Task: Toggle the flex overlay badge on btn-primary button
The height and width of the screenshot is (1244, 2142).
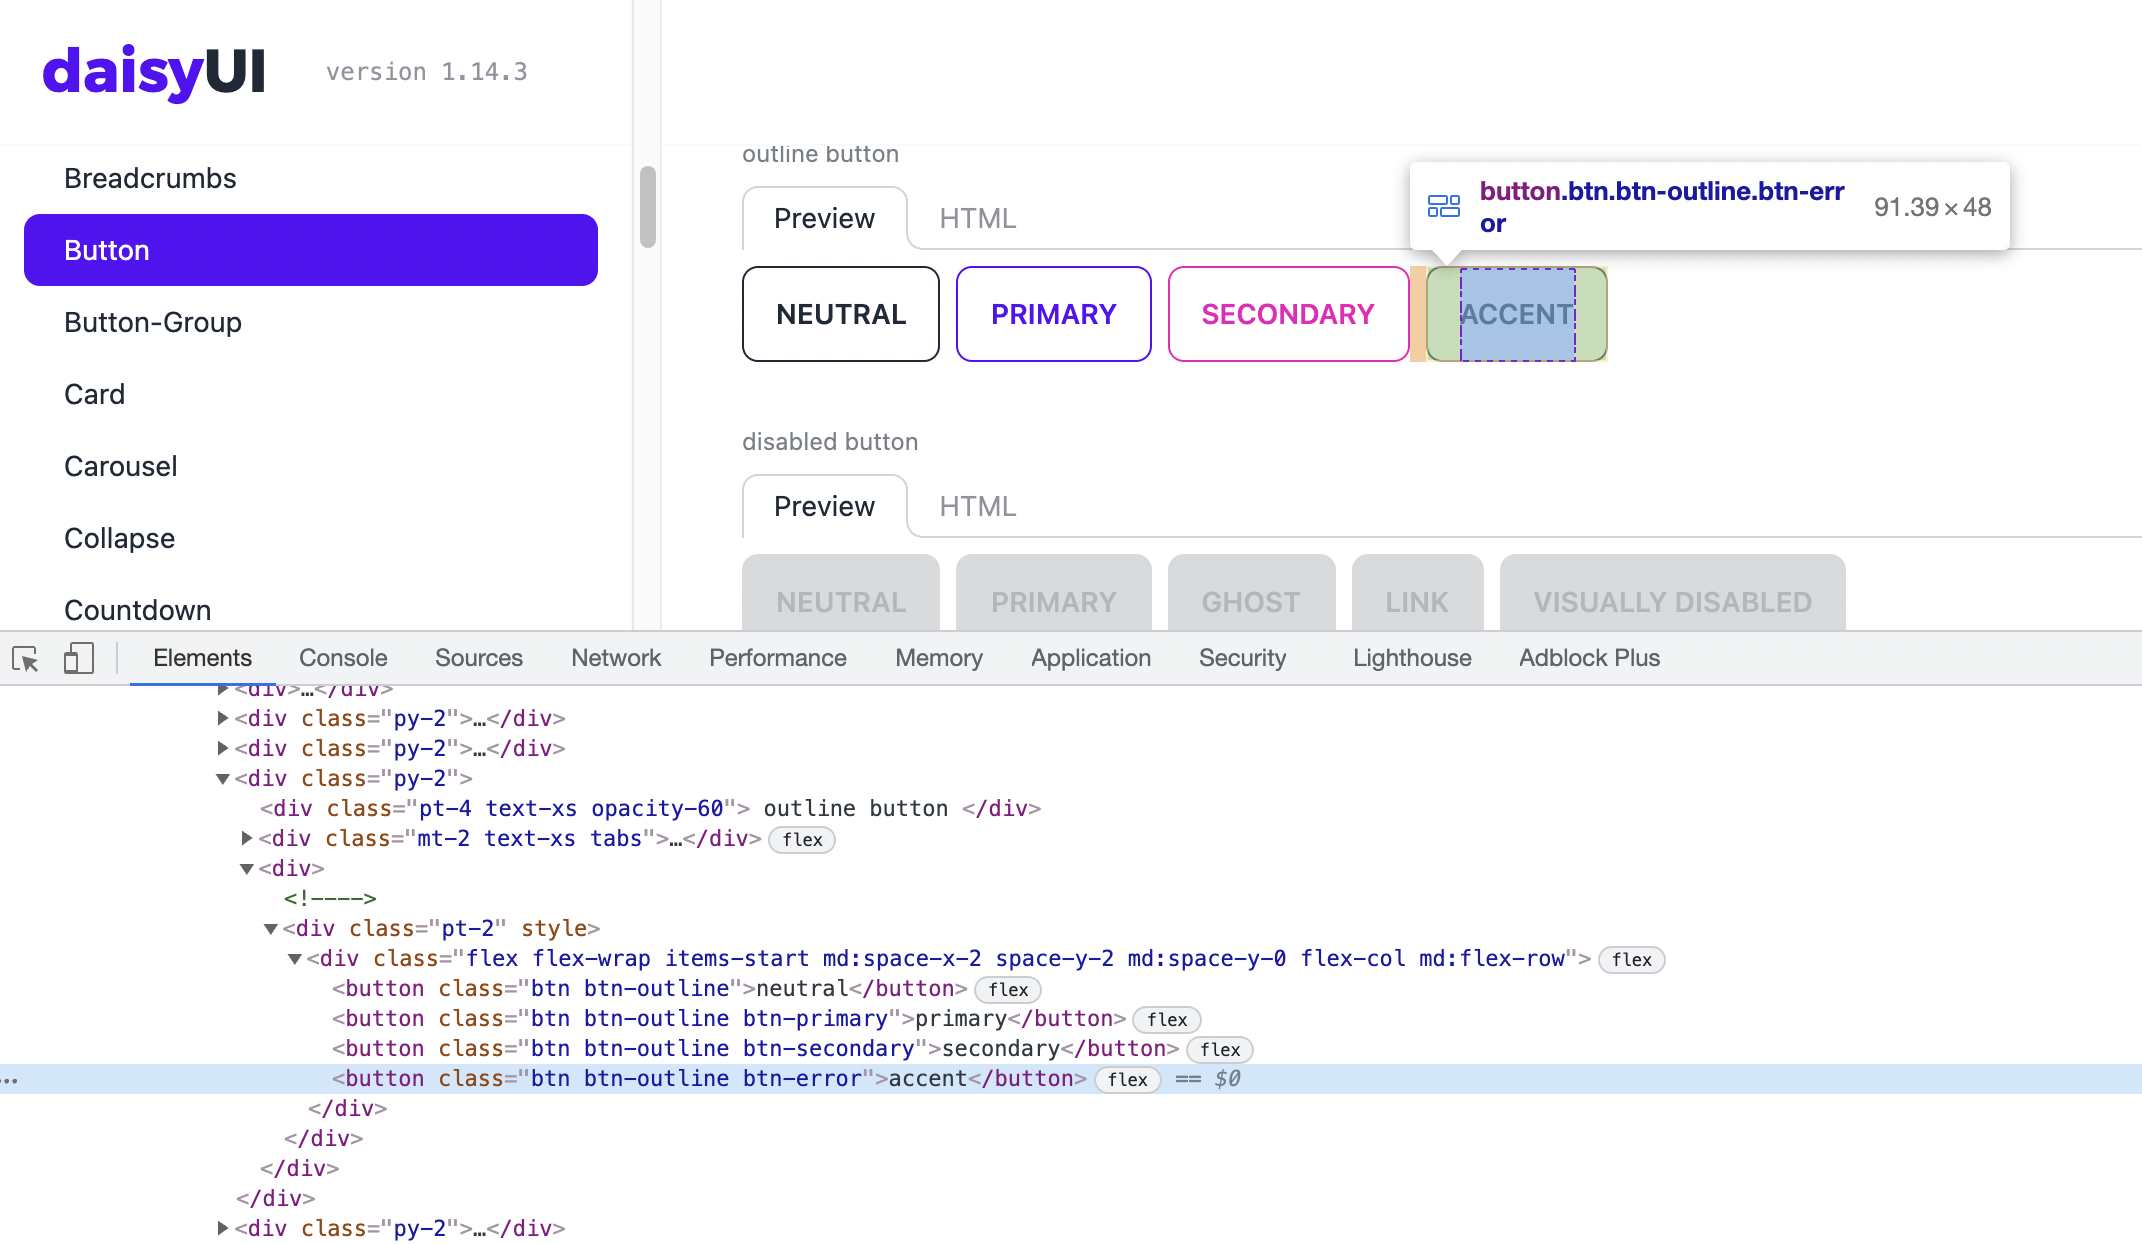Action: pyautogui.click(x=1165, y=1019)
